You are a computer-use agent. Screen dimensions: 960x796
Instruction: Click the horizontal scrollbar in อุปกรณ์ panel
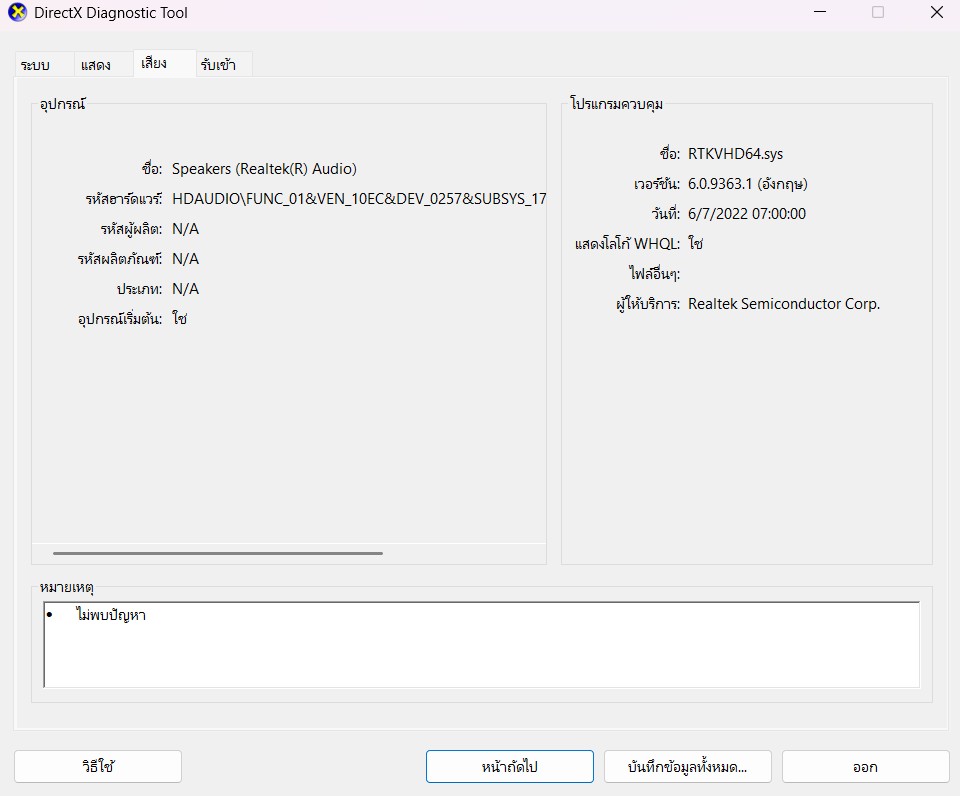(x=218, y=552)
